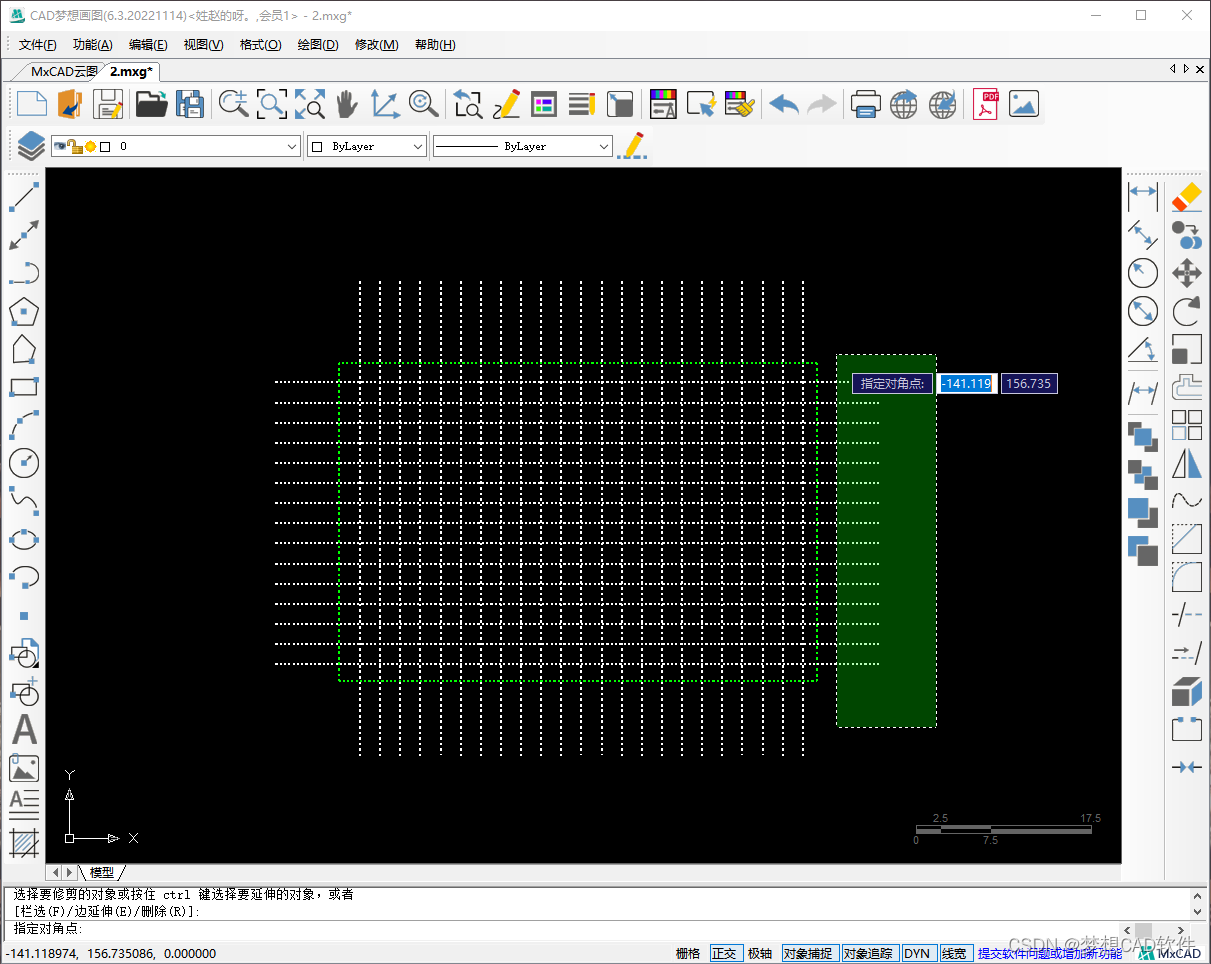Screen dimensions: 1211x964
Task: Click the tab scroll left arrow near the document tabs
Action: coord(1173,69)
